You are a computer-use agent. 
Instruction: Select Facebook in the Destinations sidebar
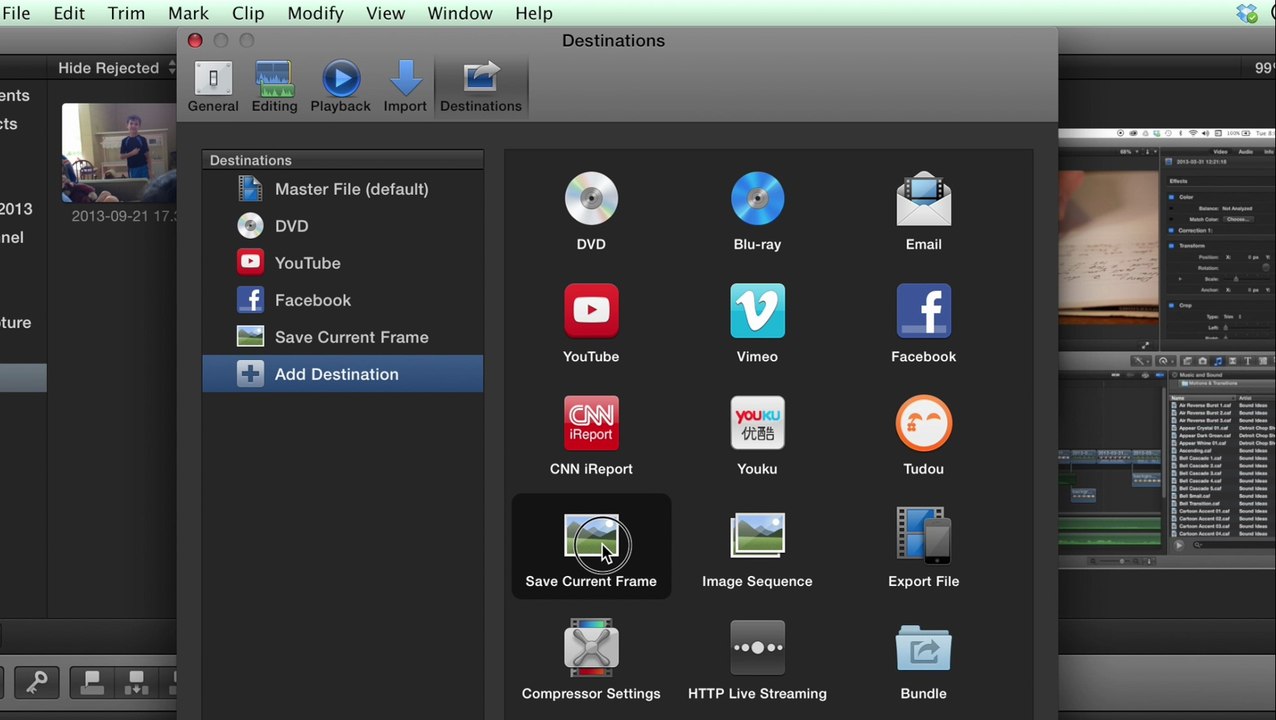click(342, 300)
